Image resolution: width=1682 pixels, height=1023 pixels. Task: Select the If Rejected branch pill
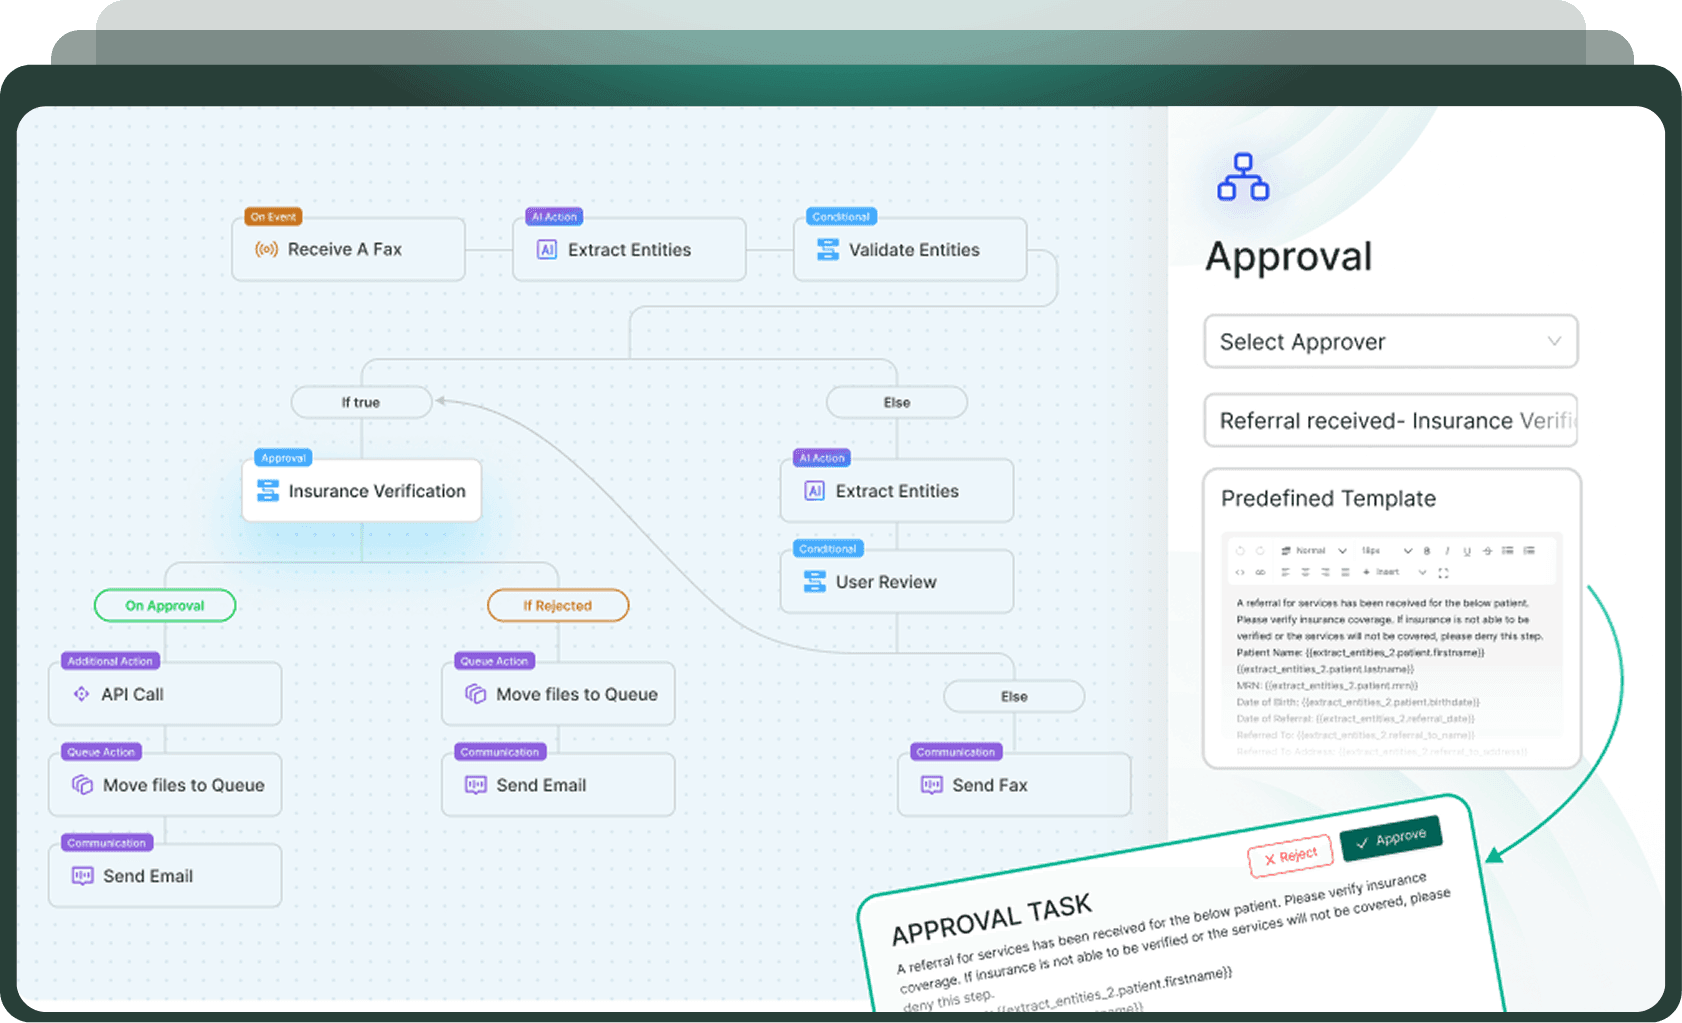tap(558, 605)
